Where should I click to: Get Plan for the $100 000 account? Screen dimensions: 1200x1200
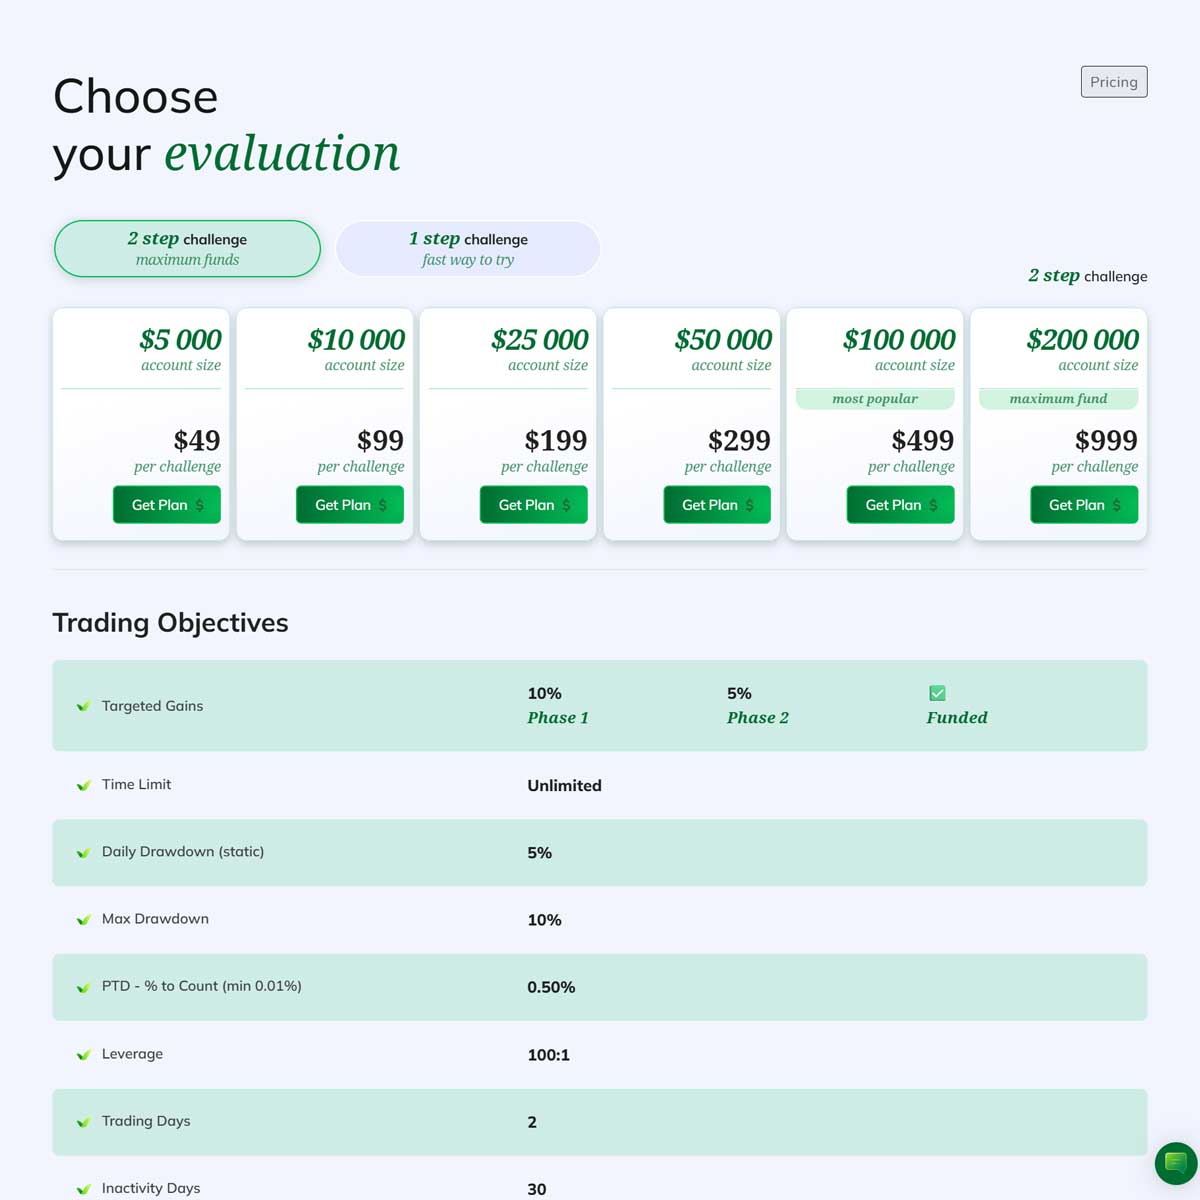(x=901, y=505)
